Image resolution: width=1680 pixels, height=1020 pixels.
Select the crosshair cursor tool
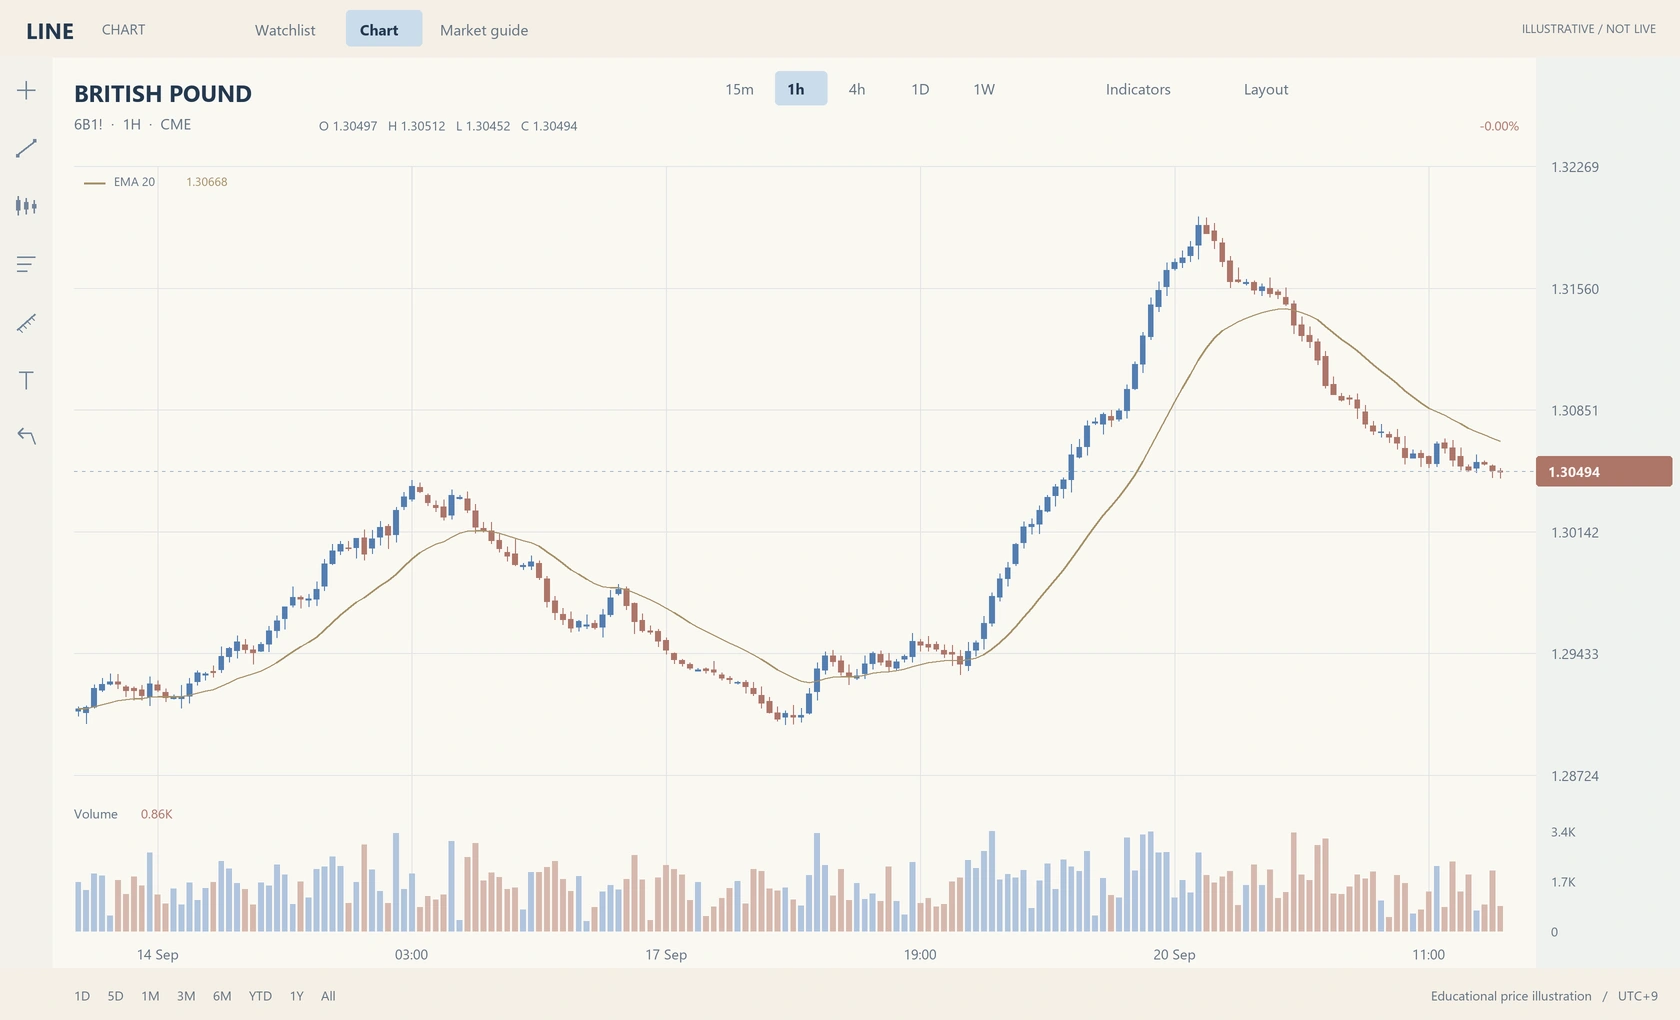click(26, 90)
